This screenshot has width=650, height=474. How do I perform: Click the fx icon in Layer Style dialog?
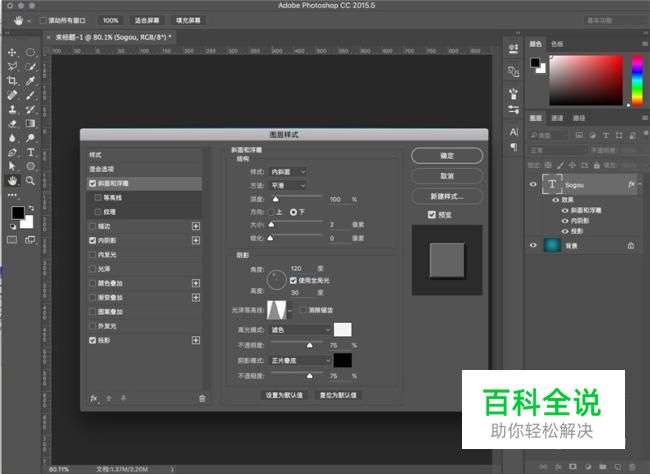(94, 398)
